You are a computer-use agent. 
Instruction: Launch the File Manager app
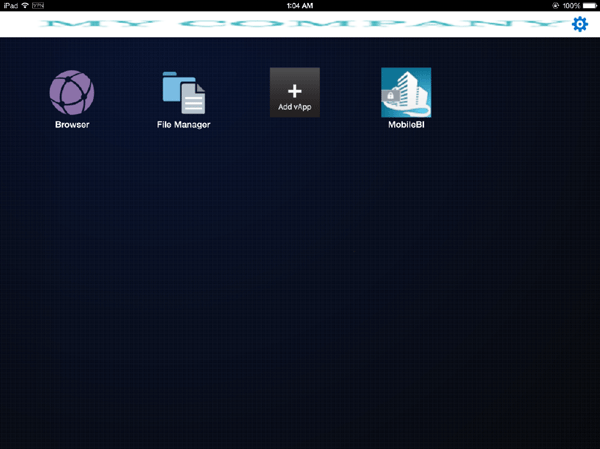[x=184, y=93]
